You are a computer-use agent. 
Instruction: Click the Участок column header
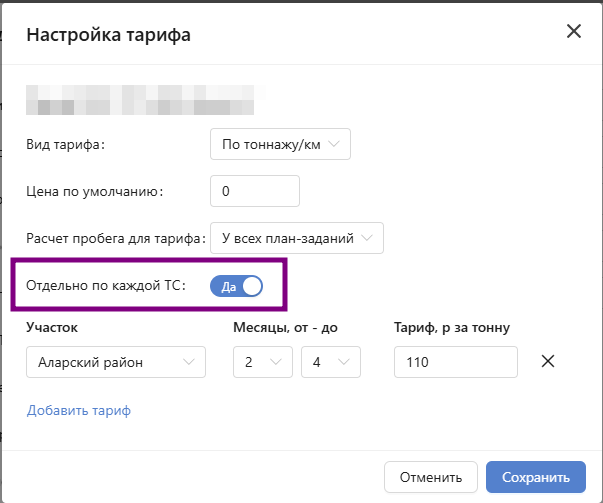pos(52,327)
